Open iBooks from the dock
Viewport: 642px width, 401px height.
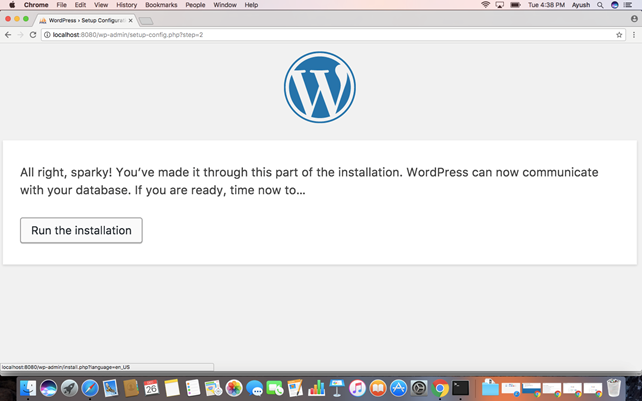click(x=378, y=388)
